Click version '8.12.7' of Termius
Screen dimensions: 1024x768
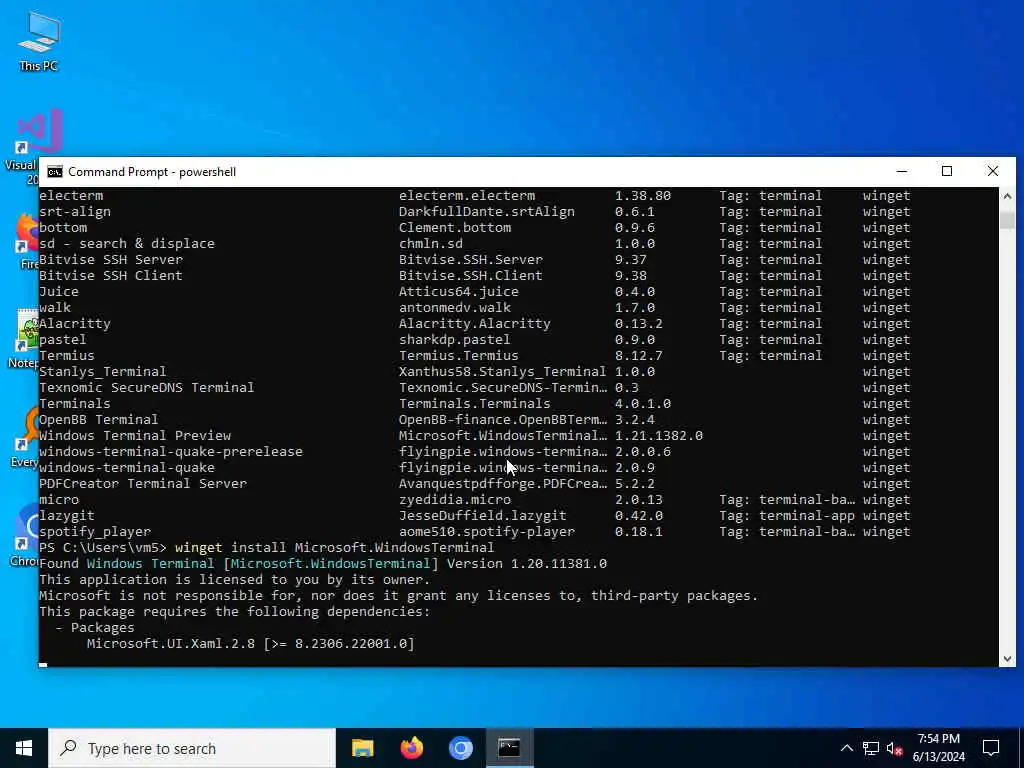pos(639,355)
